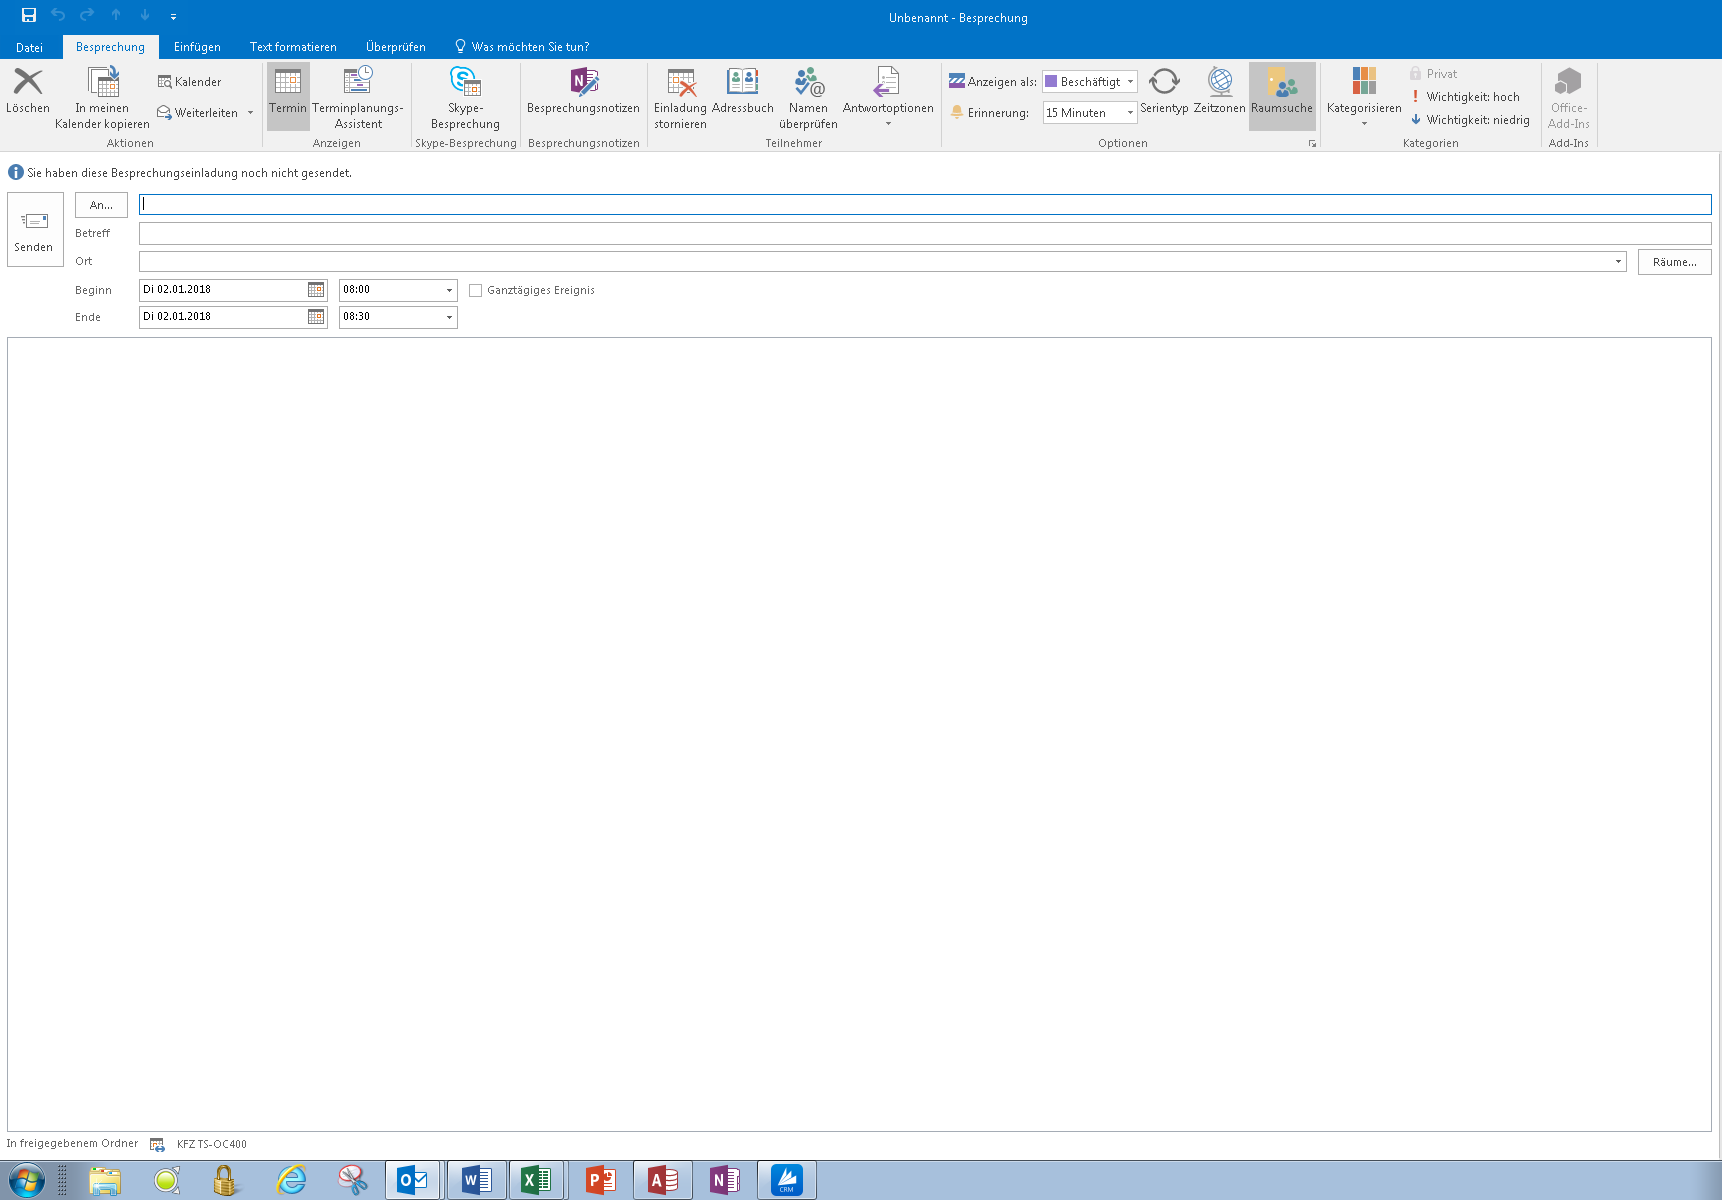The image size is (1722, 1200).
Task: Show Zeitzonen fields
Action: click(x=1219, y=91)
